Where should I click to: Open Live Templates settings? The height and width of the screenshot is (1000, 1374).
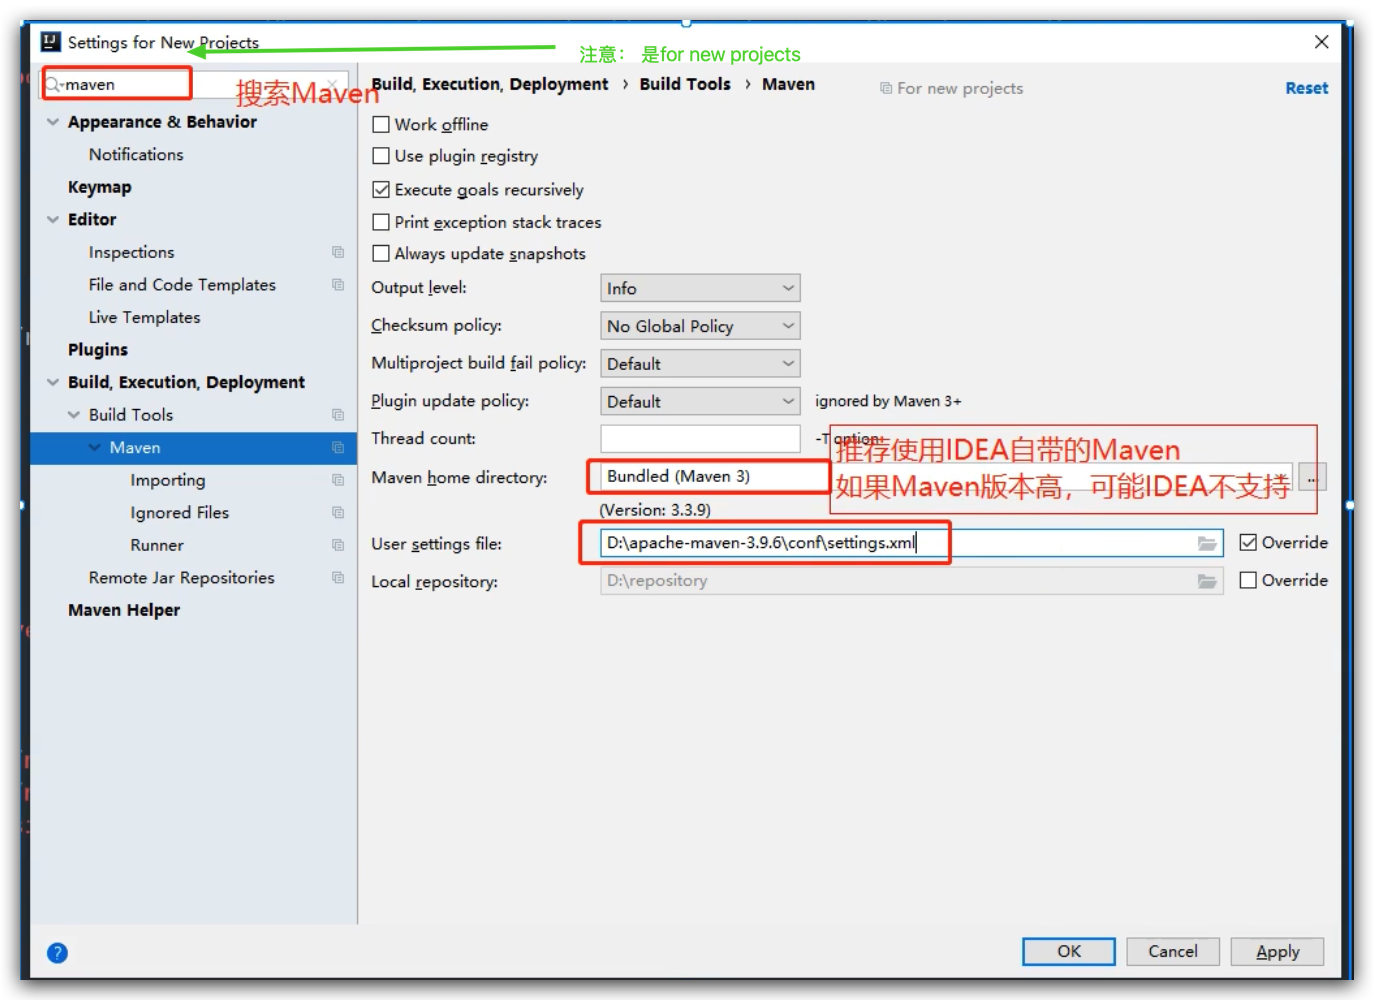[144, 317]
